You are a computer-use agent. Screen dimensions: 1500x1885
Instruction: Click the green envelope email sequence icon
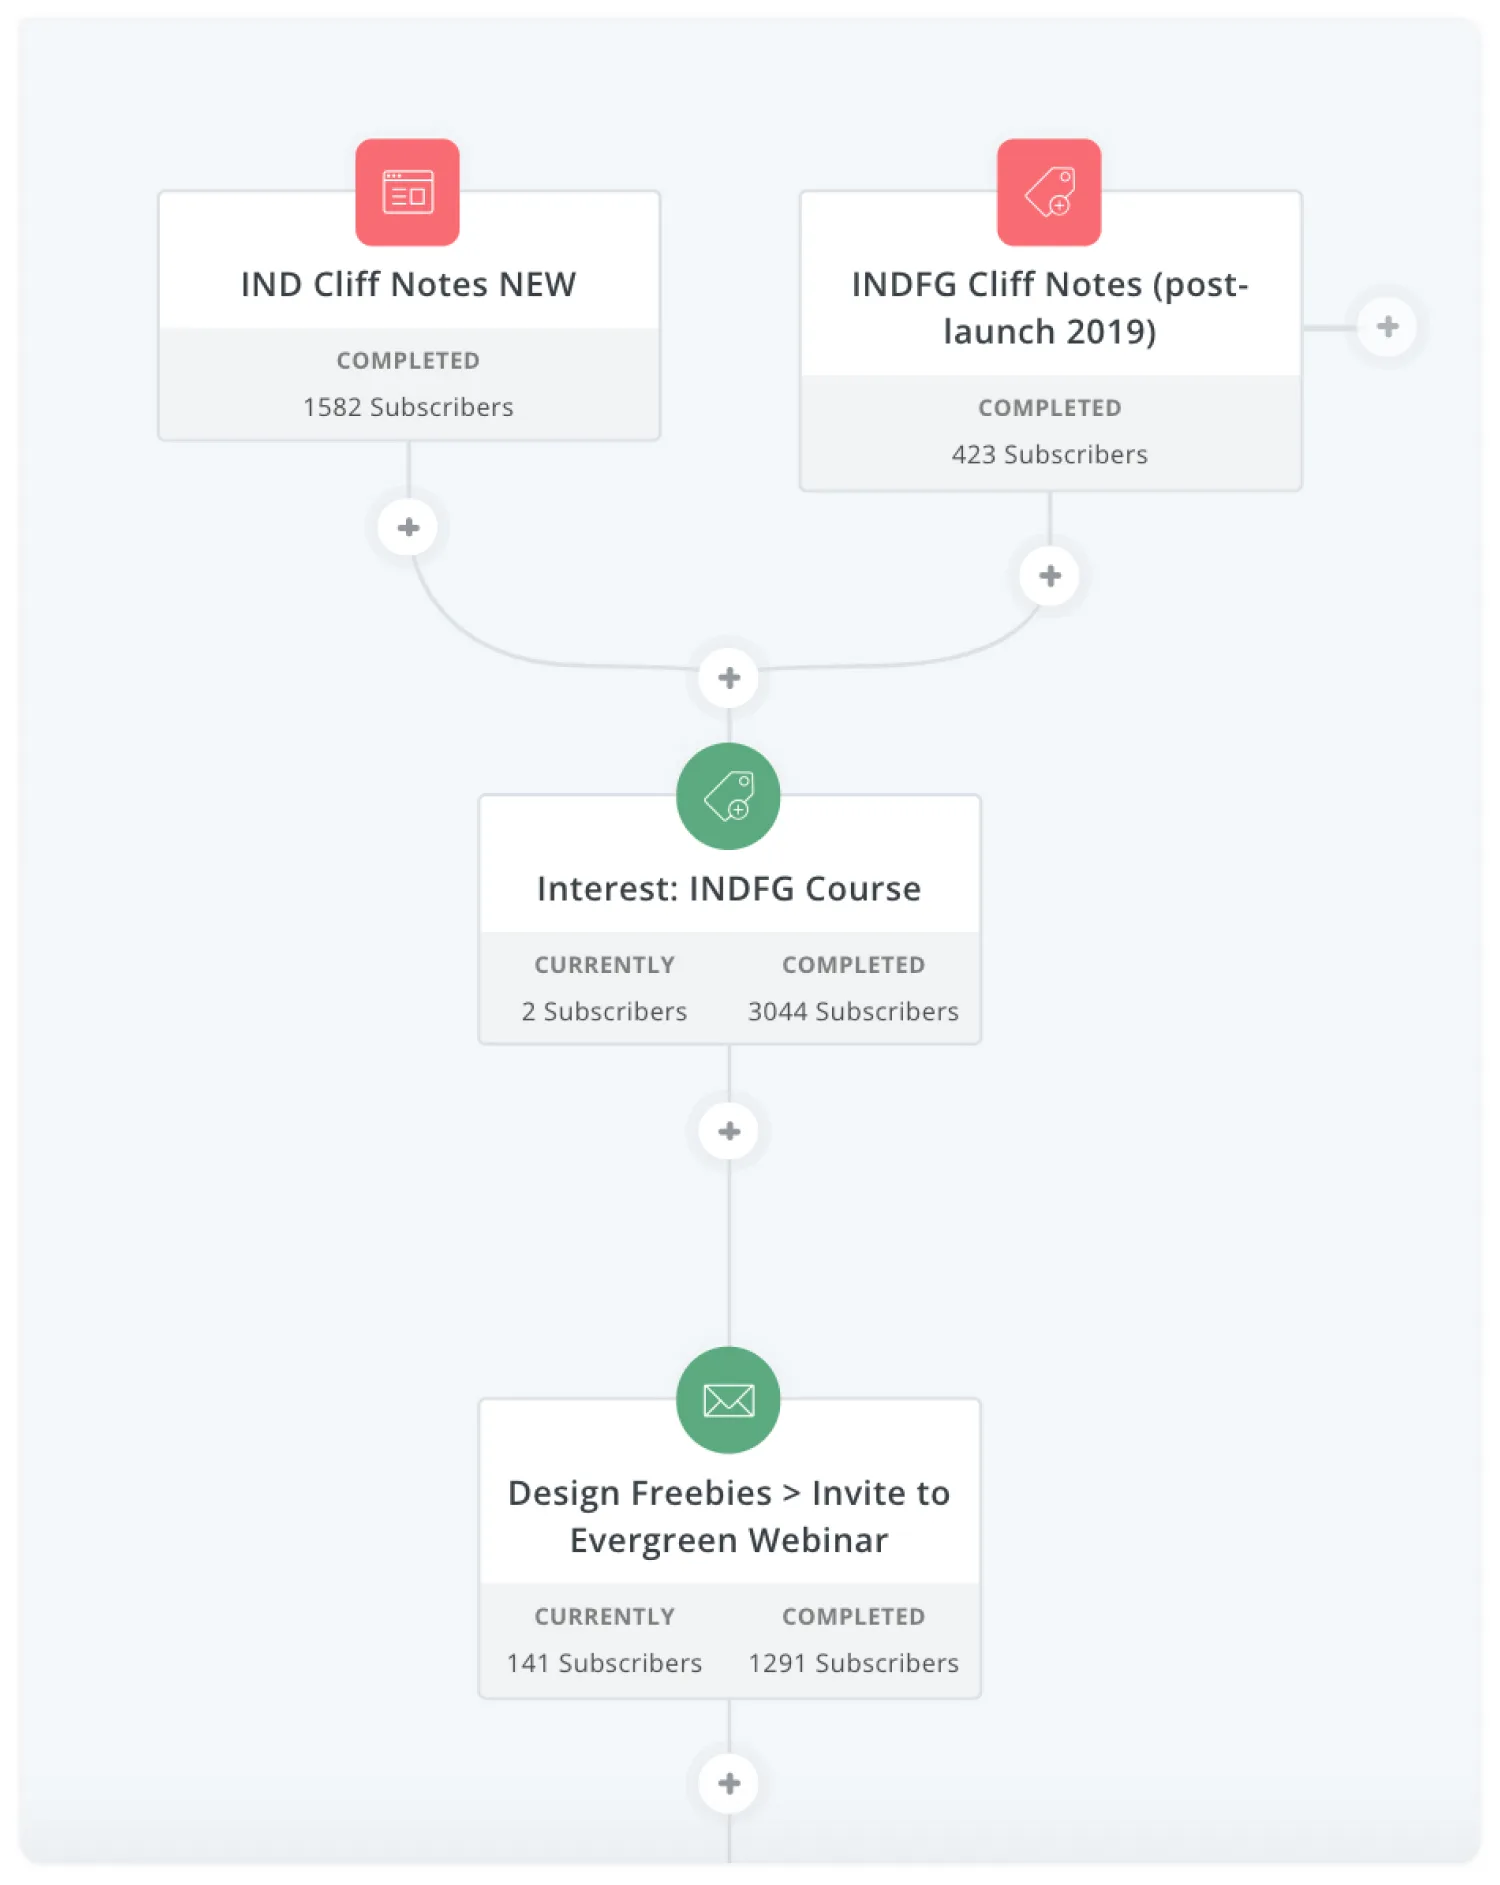point(728,1399)
